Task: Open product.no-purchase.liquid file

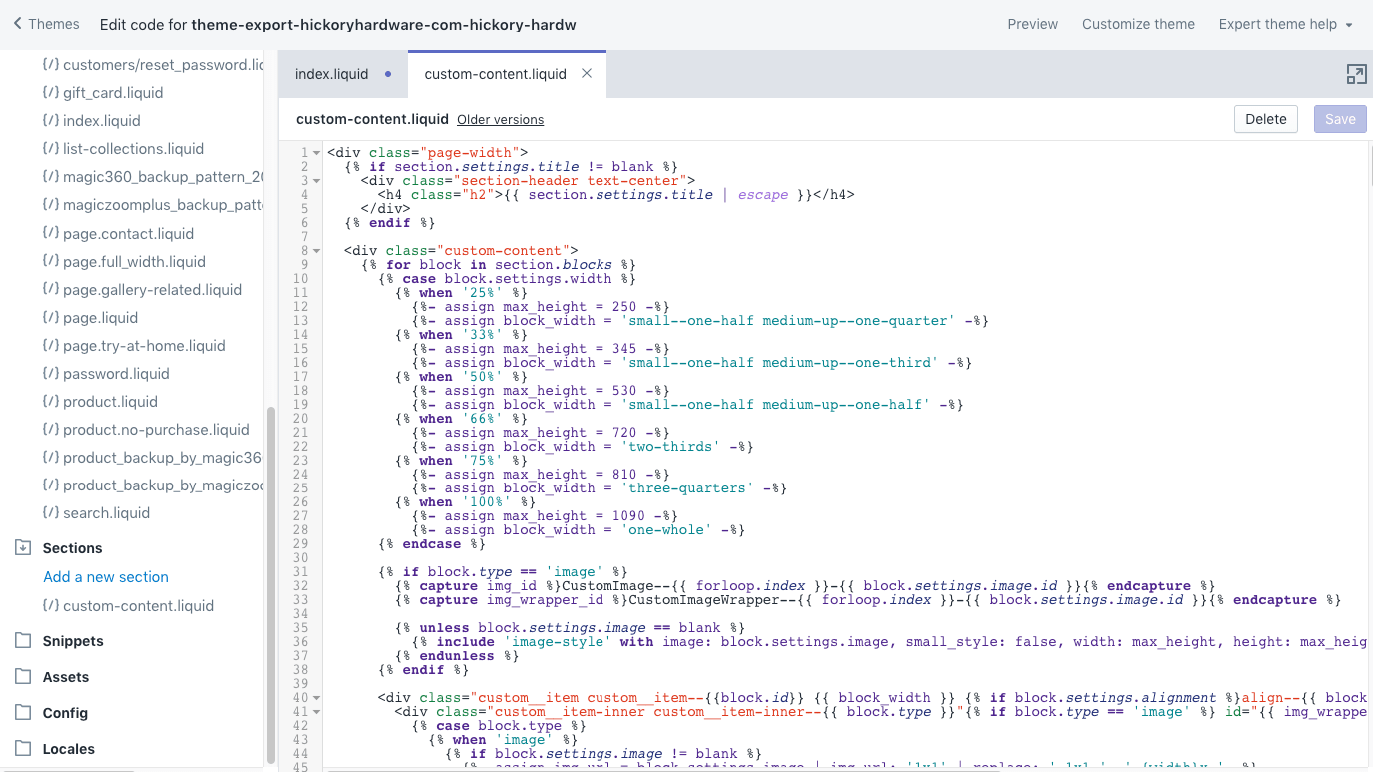Action: 156,429
